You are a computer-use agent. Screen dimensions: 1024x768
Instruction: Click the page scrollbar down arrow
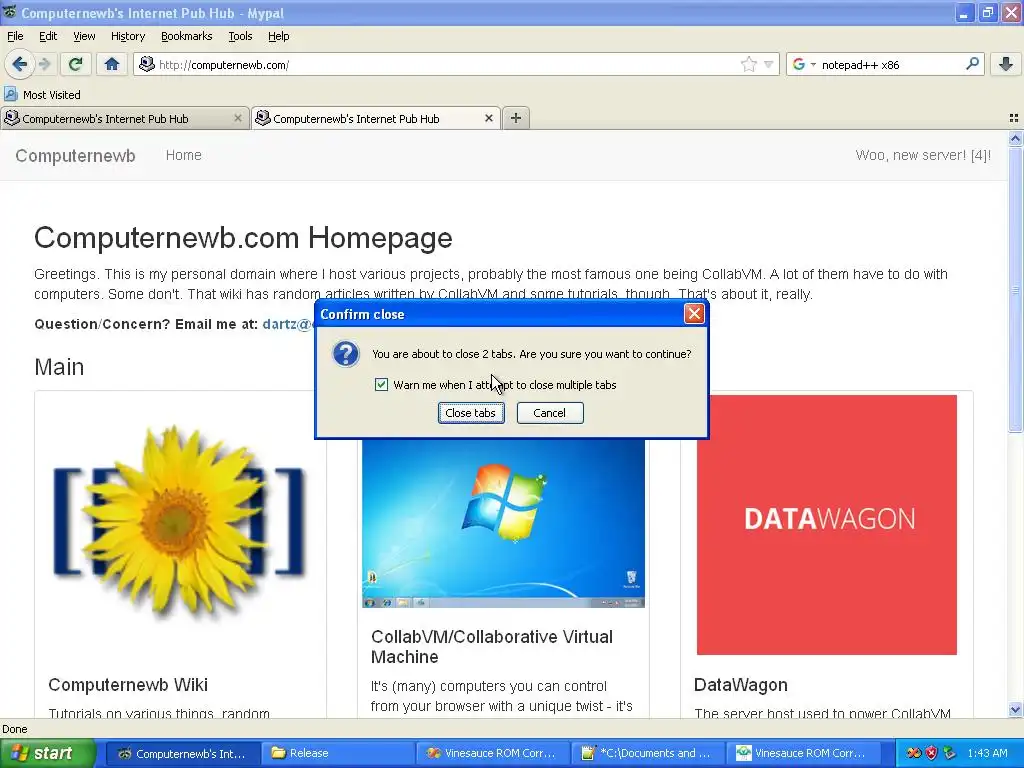(x=1016, y=710)
